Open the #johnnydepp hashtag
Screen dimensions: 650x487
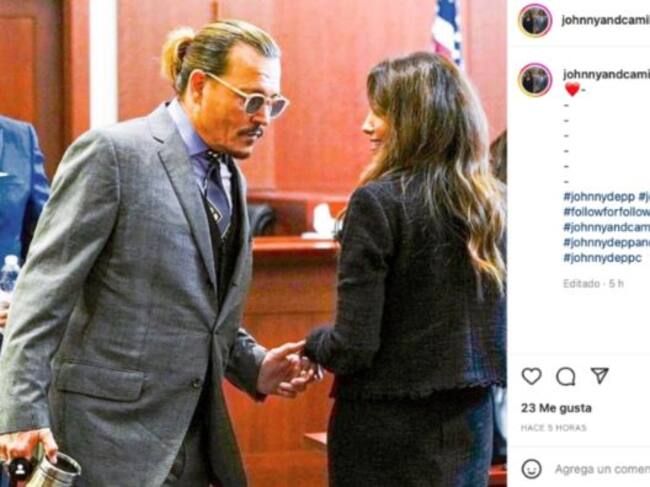[x=597, y=197]
